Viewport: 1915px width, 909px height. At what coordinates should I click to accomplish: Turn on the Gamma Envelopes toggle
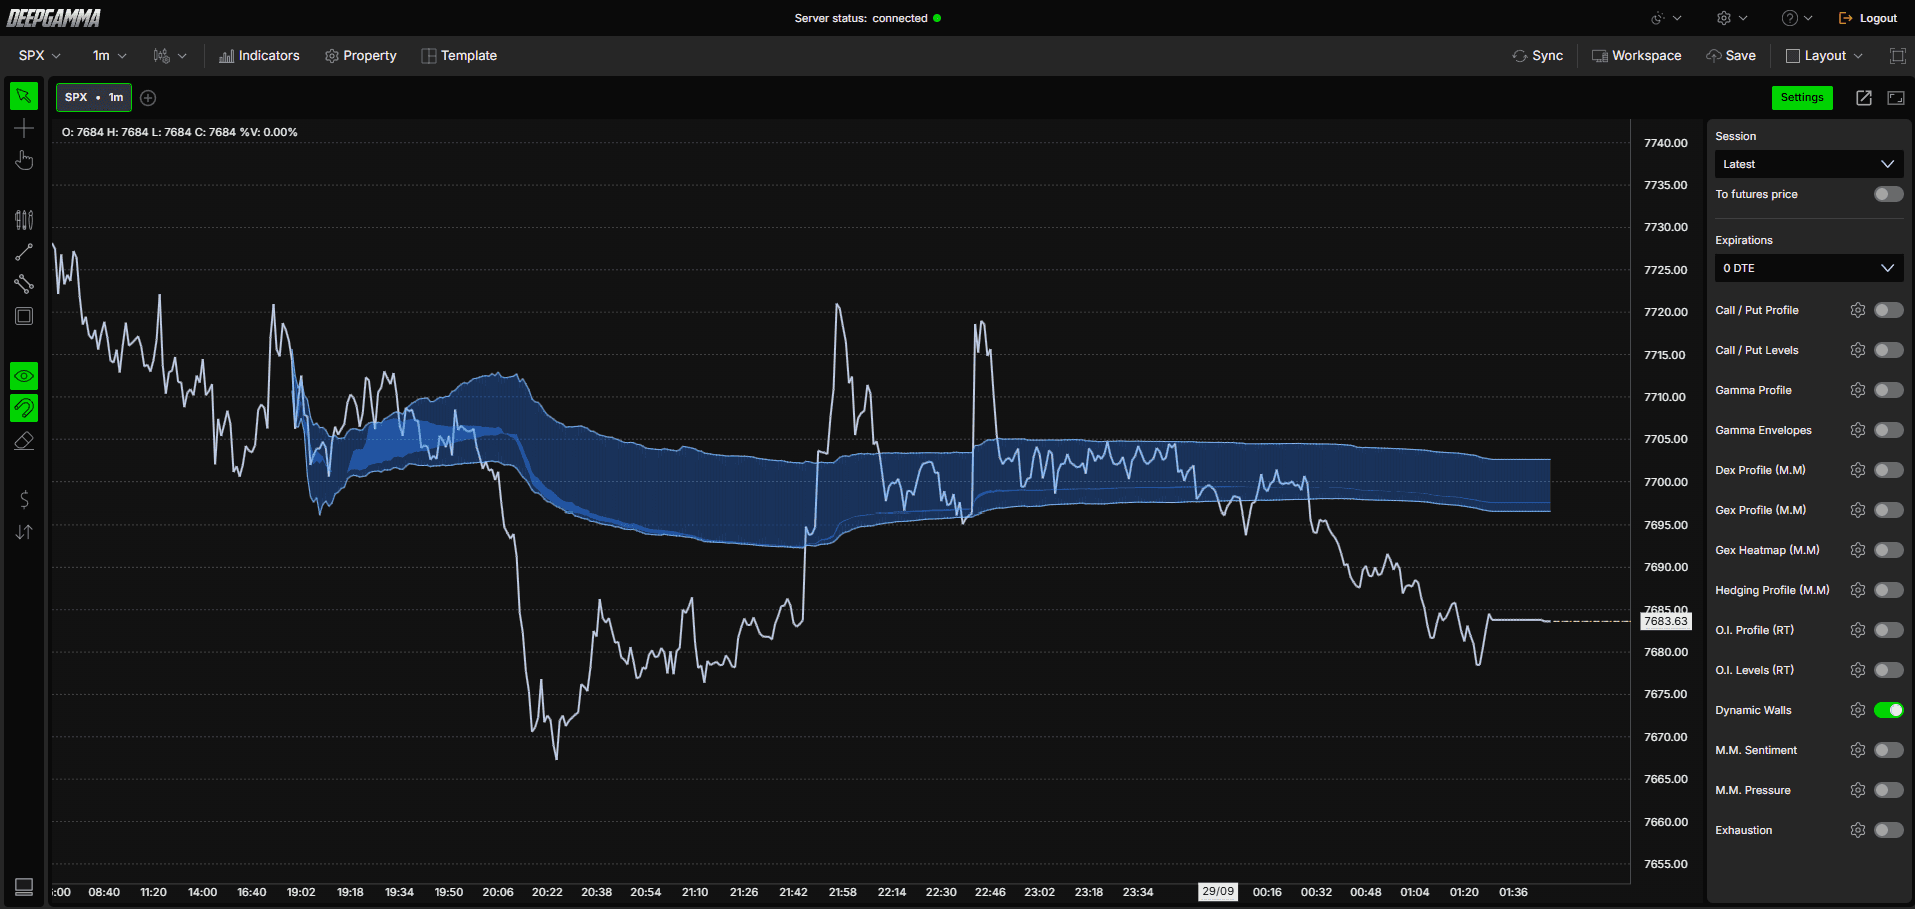[x=1889, y=430]
